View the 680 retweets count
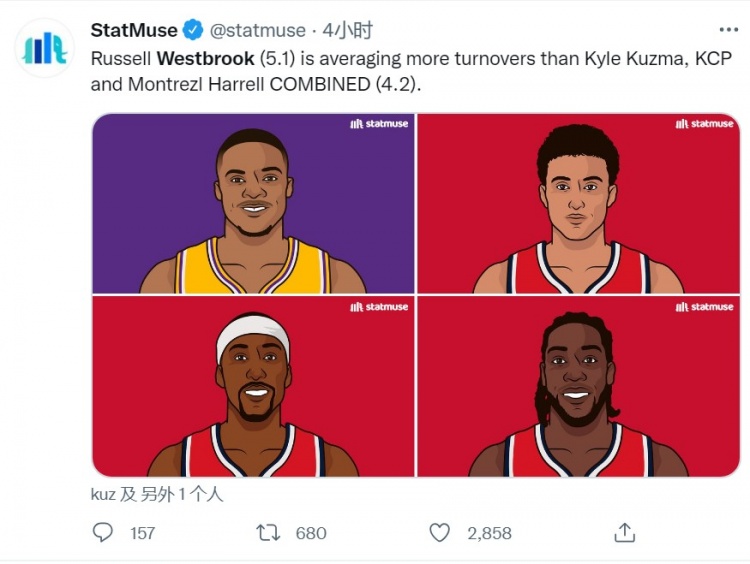This screenshot has height=564, width=750. (311, 533)
